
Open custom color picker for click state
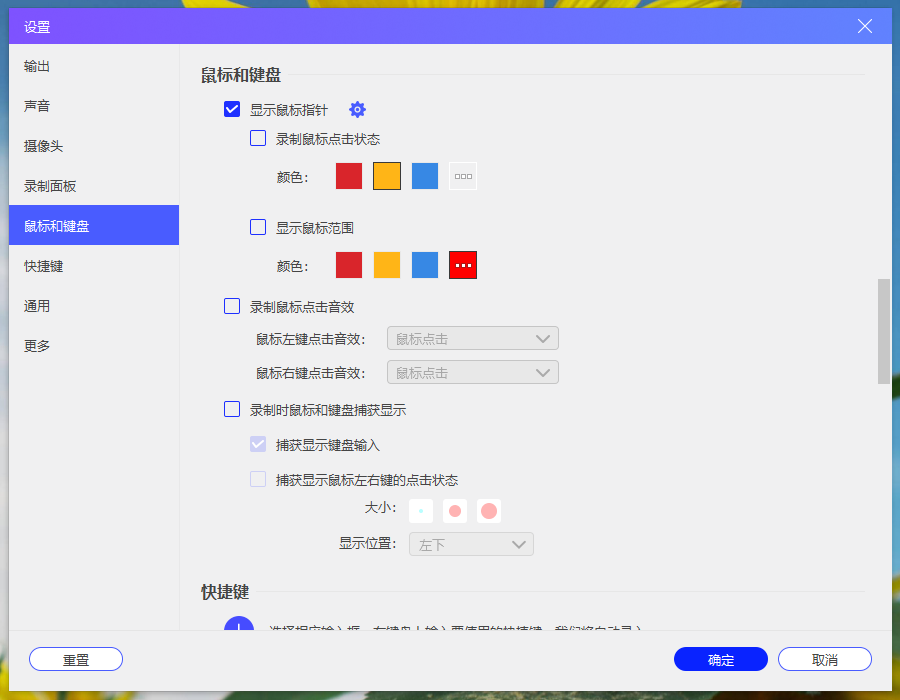(x=462, y=175)
